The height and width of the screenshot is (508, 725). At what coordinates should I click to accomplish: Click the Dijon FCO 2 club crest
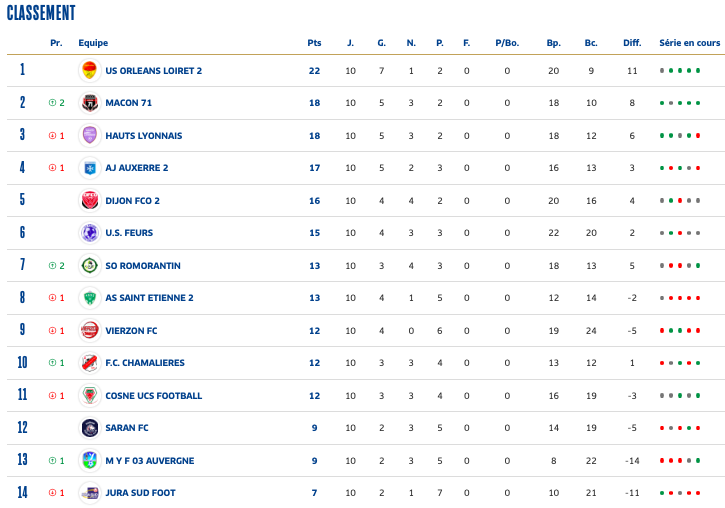point(89,201)
